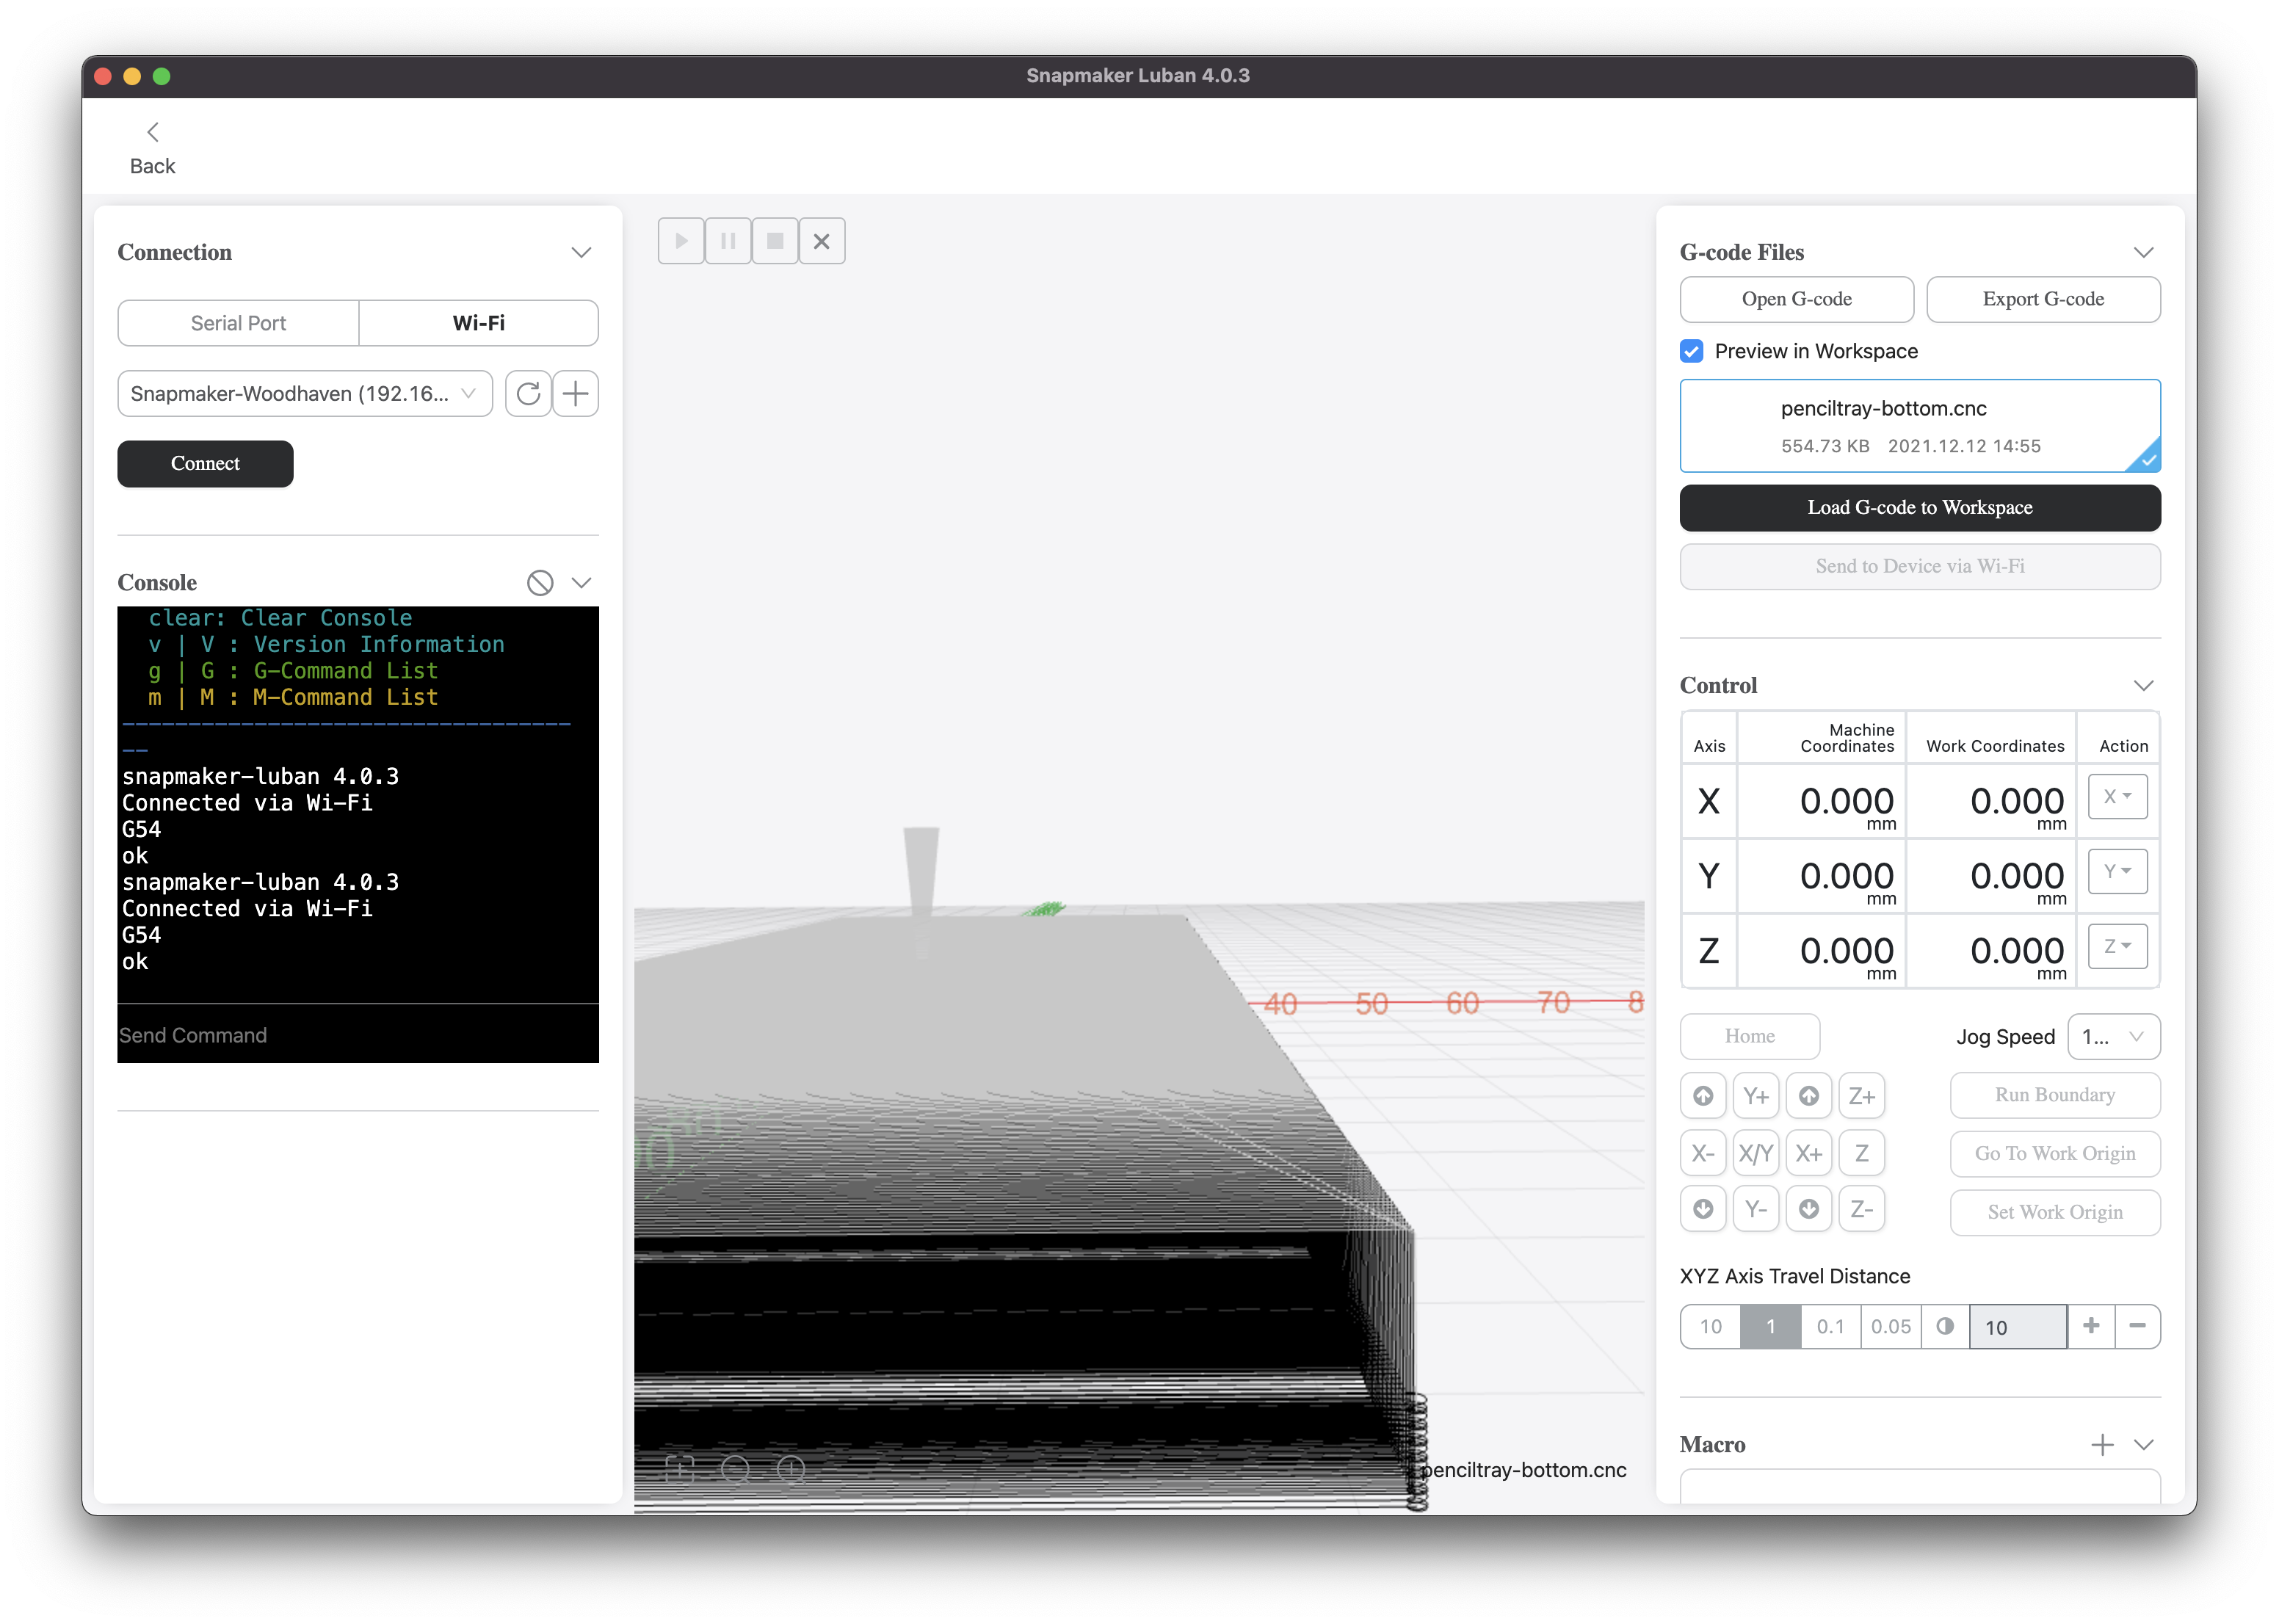Collapse the G-code Files panel
Viewport: 2279px width, 1624px height.
[2143, 253]
